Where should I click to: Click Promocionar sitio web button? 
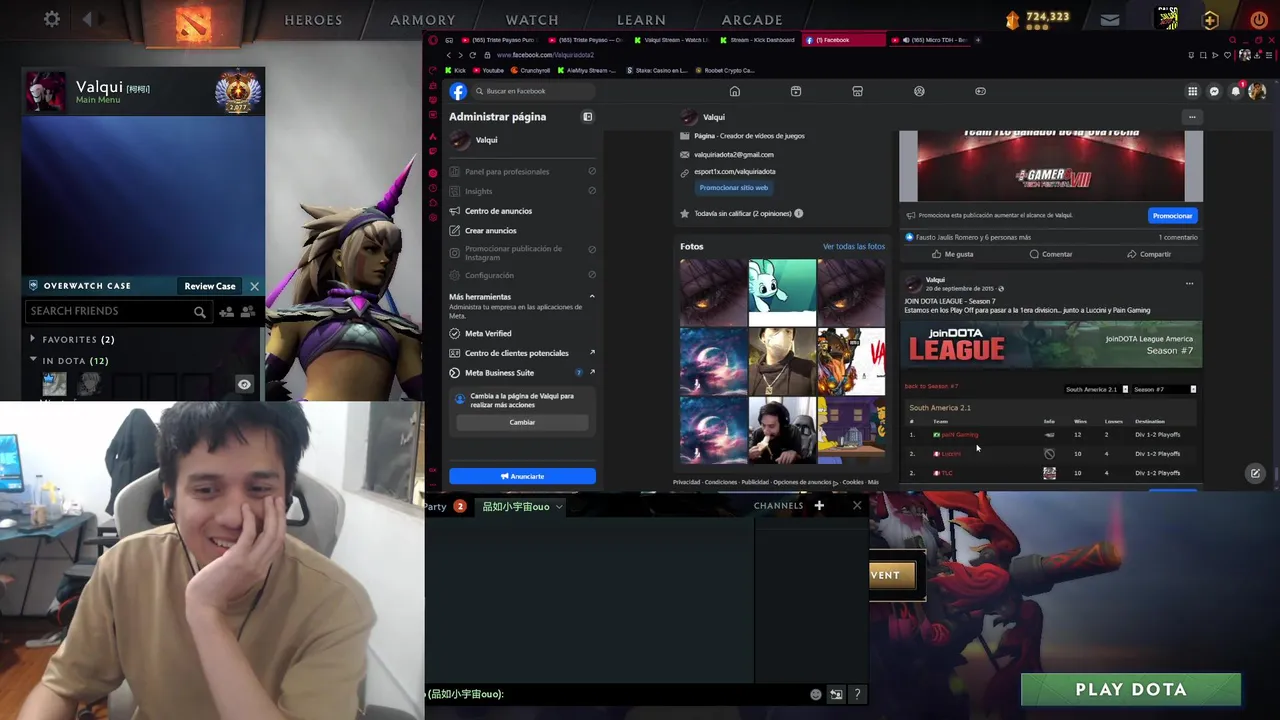tap(734, 188)
